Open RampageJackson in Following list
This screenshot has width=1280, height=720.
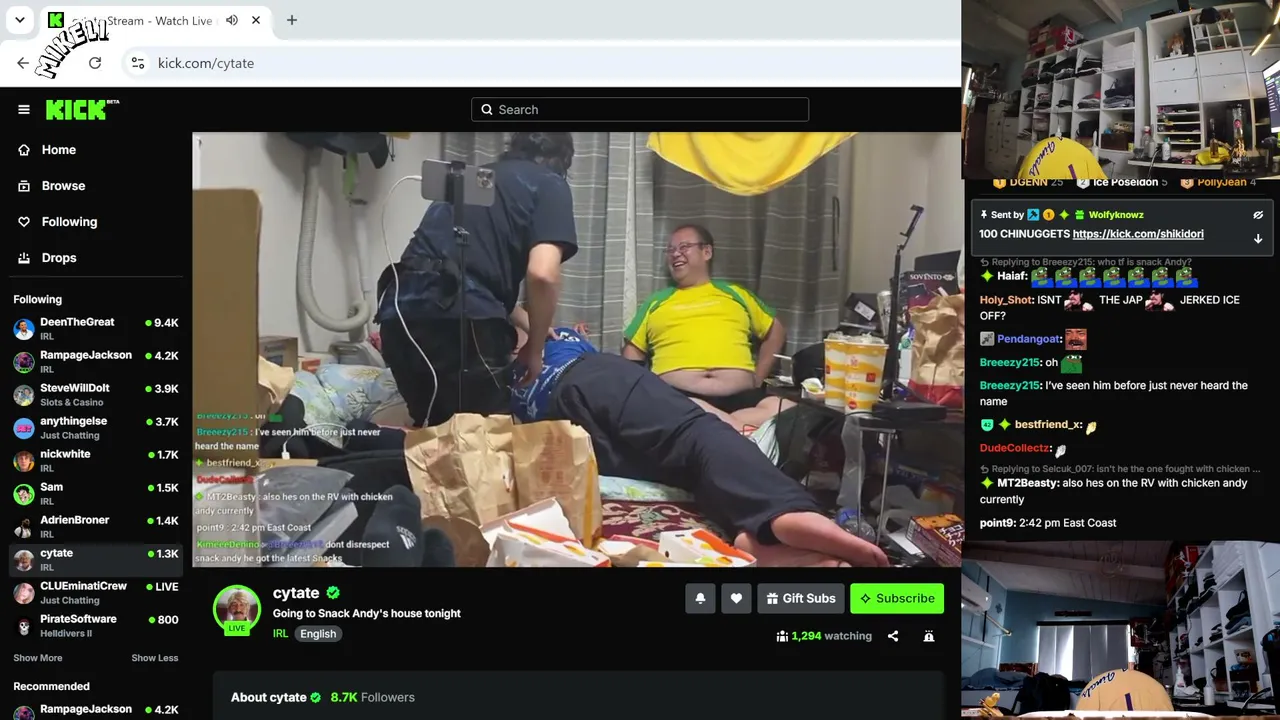coord(96,362)
